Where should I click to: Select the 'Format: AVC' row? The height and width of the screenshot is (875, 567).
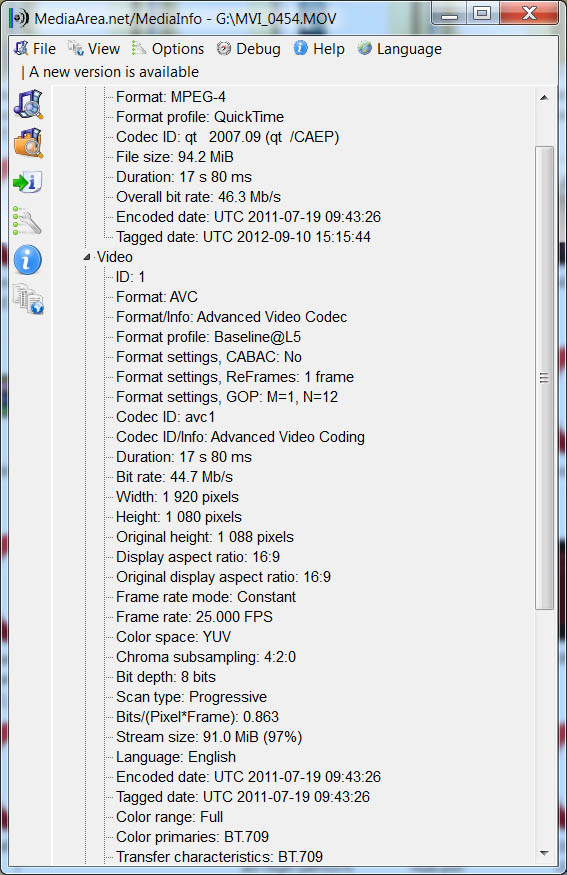click(157, 297)
